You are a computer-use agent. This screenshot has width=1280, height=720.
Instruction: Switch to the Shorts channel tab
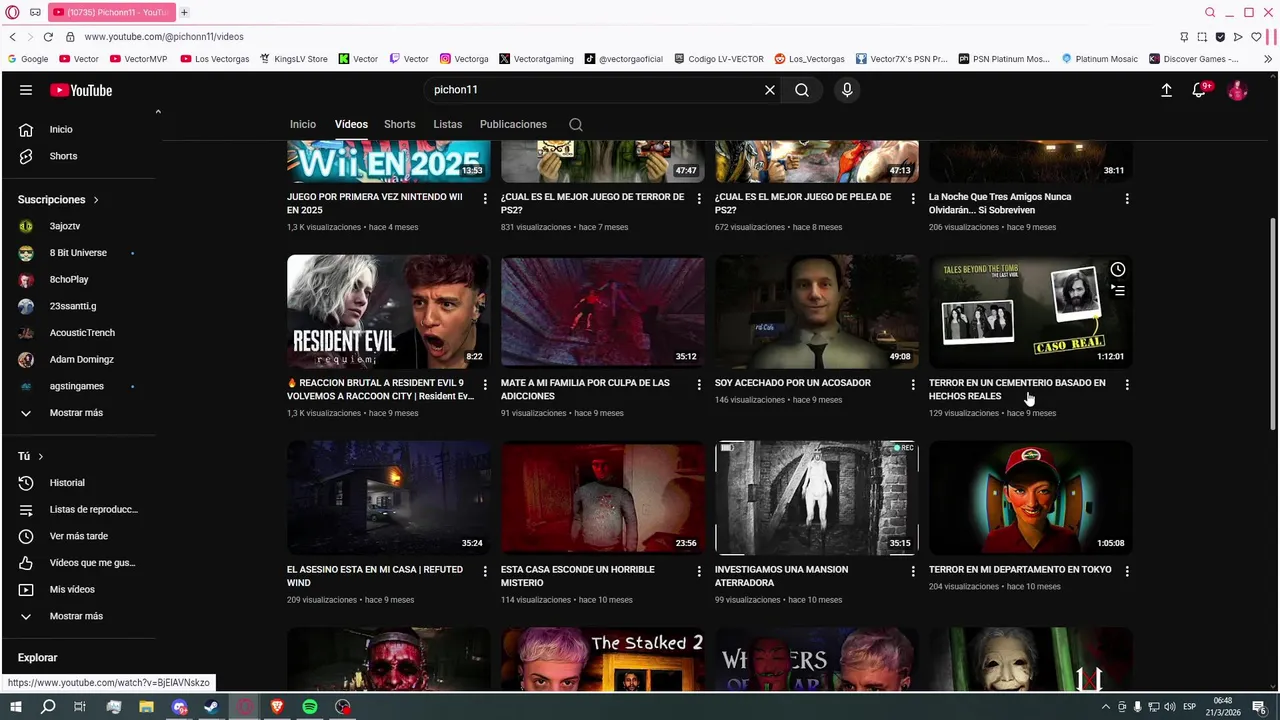click(400, 125)
